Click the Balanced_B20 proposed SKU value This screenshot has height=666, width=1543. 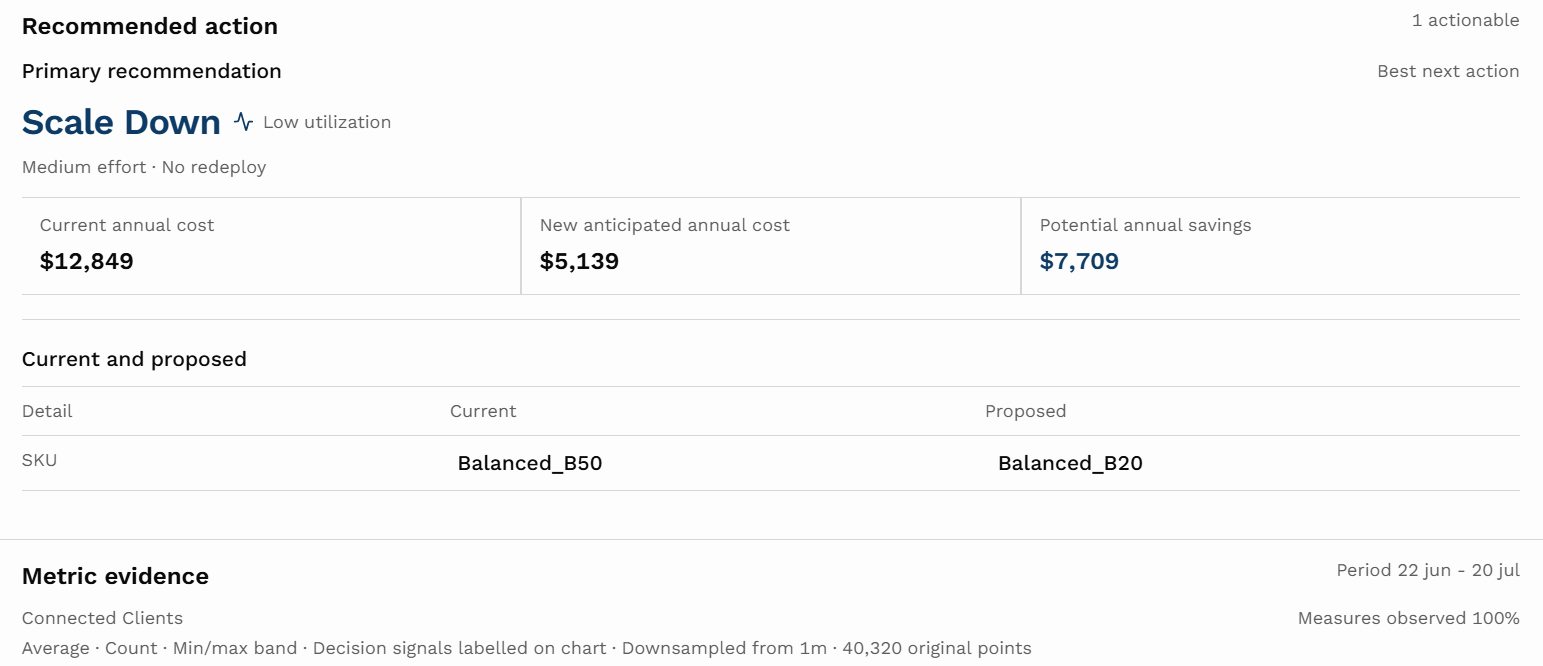click(1070, 463)
